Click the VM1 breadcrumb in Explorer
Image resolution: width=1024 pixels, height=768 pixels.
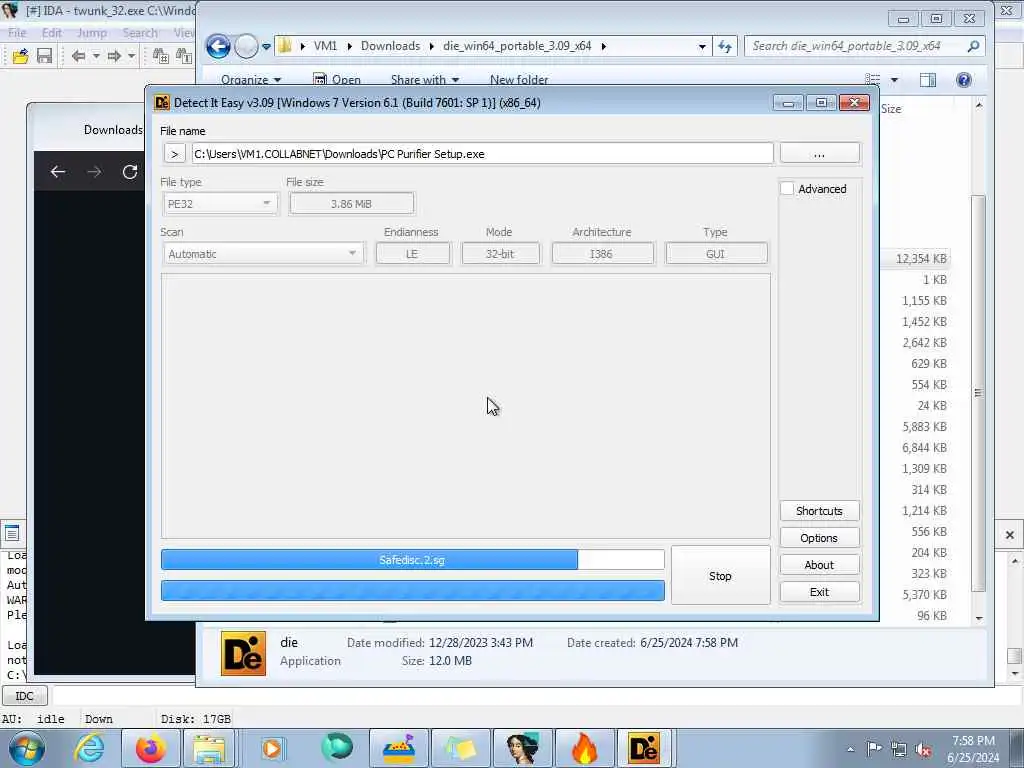(325, 46)
